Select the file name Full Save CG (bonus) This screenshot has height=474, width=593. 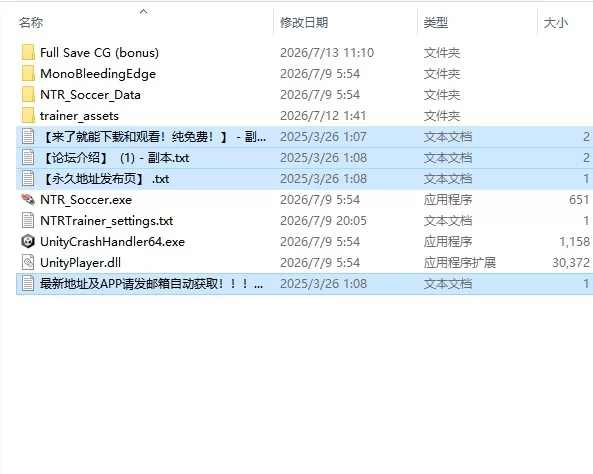tap(99, 53)
